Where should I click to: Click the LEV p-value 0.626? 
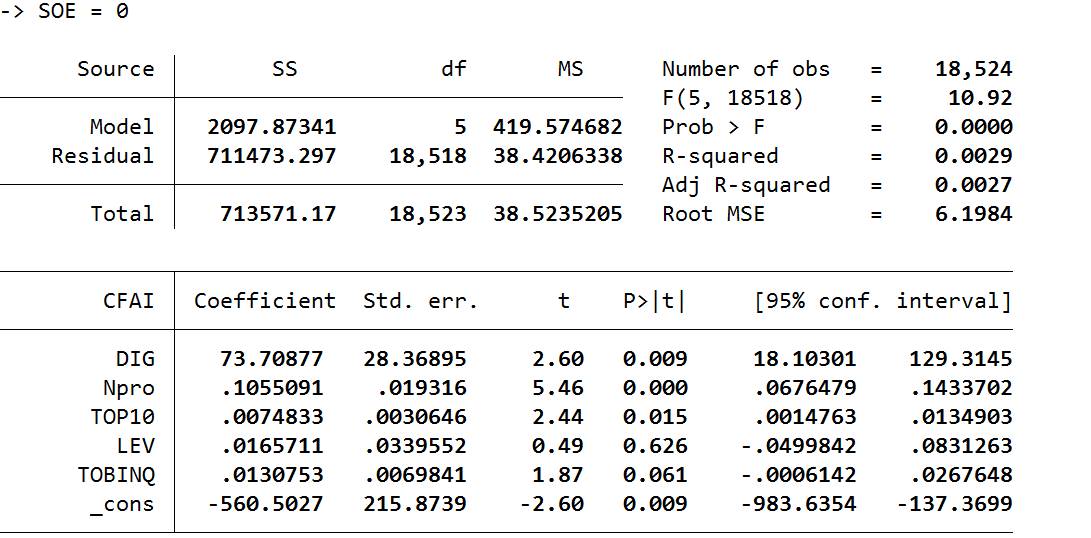click(x=654, y=446)
